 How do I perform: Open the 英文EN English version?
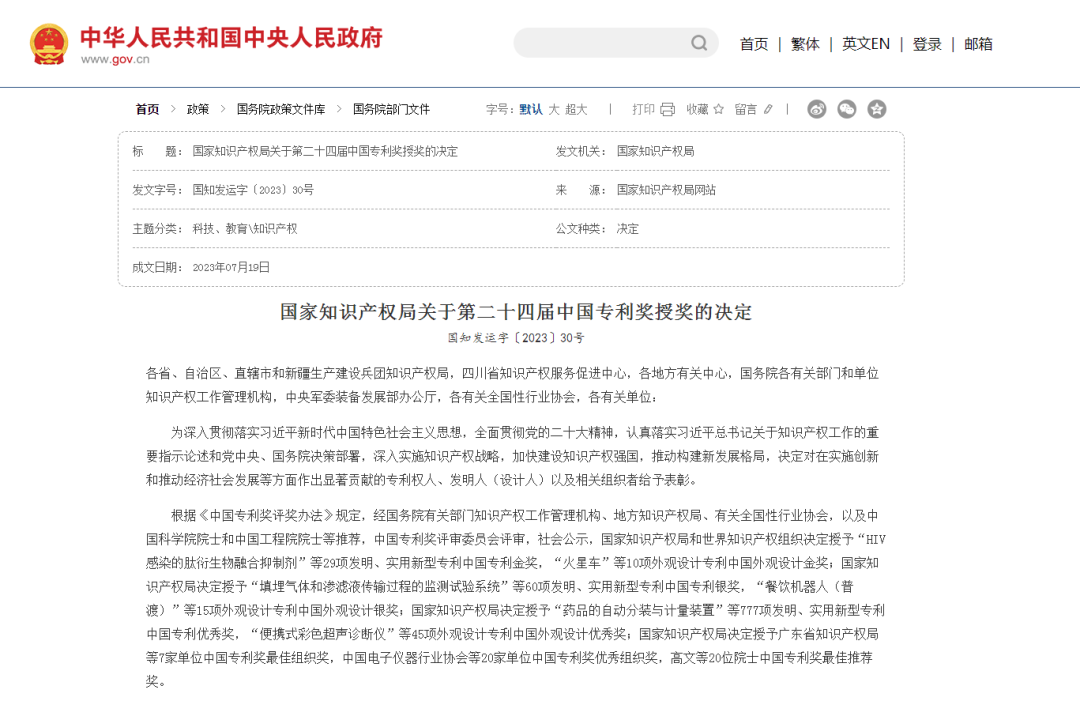tap(866, 44)
